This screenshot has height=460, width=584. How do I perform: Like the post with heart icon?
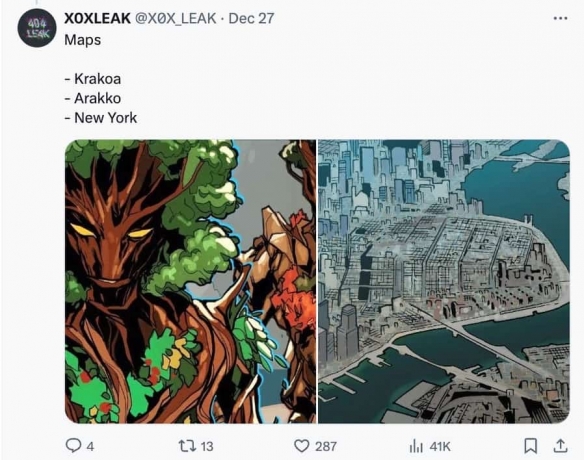[302, 446]
